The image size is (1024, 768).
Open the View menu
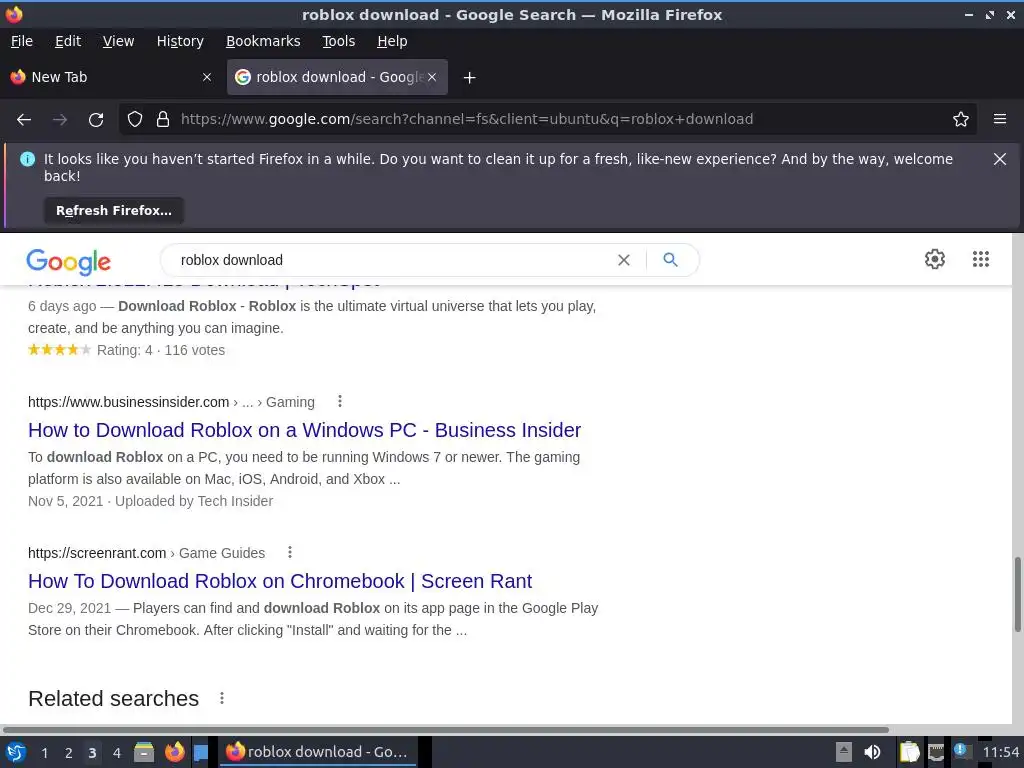pos(118,41)
